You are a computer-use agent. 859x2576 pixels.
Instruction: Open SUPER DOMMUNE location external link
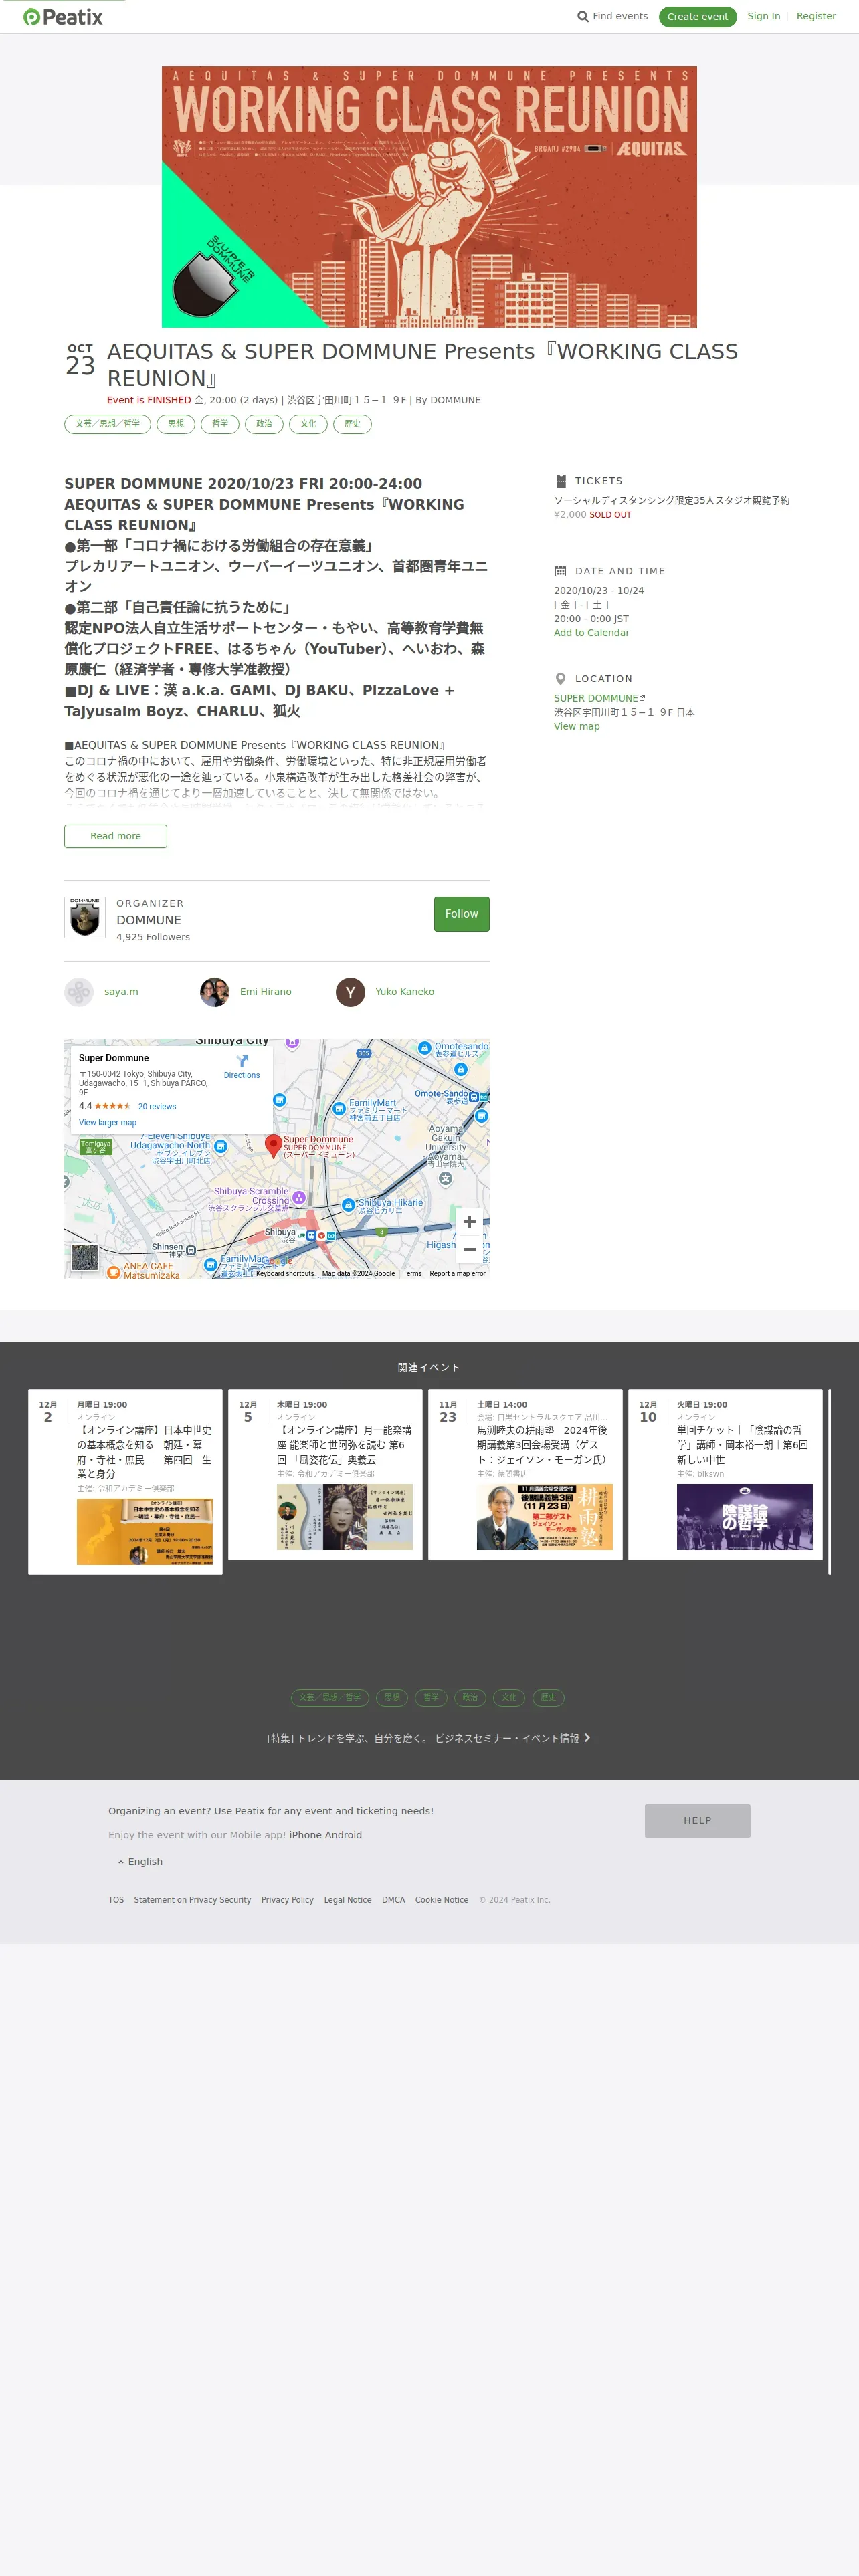click(x=600, y=698)
